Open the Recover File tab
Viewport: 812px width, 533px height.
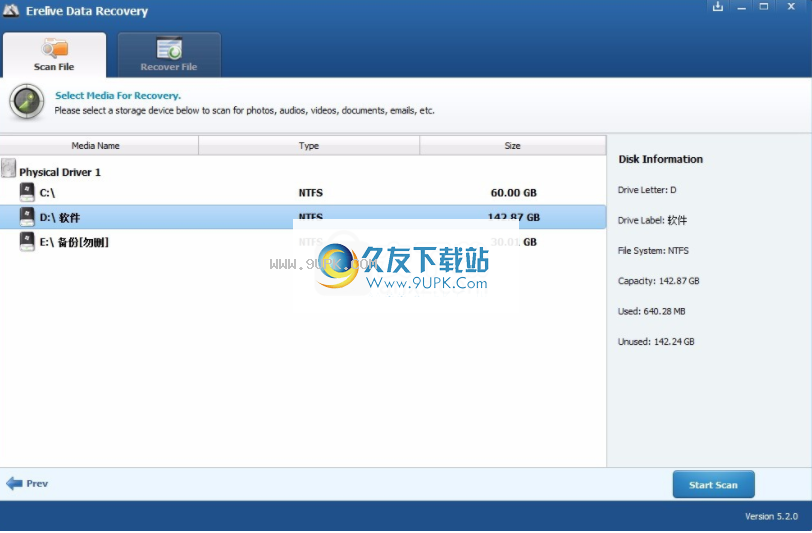pos(169,55)
